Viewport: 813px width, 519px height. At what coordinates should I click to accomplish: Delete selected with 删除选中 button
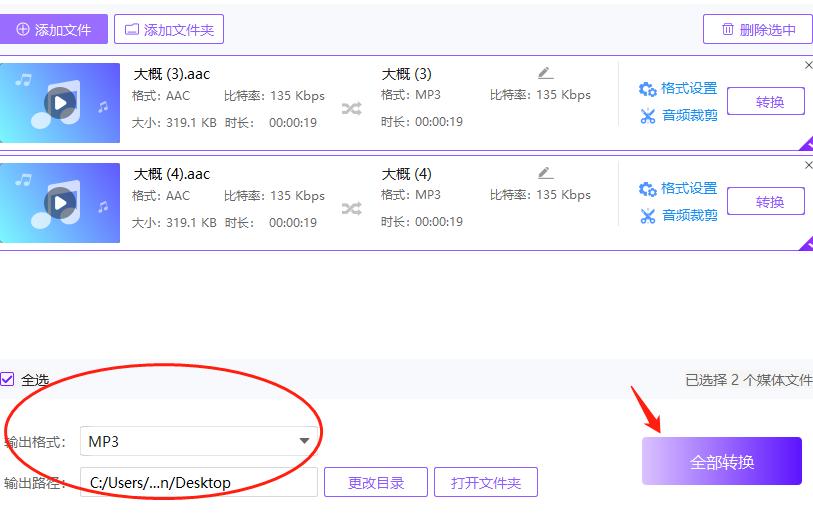tap(758, 30)
